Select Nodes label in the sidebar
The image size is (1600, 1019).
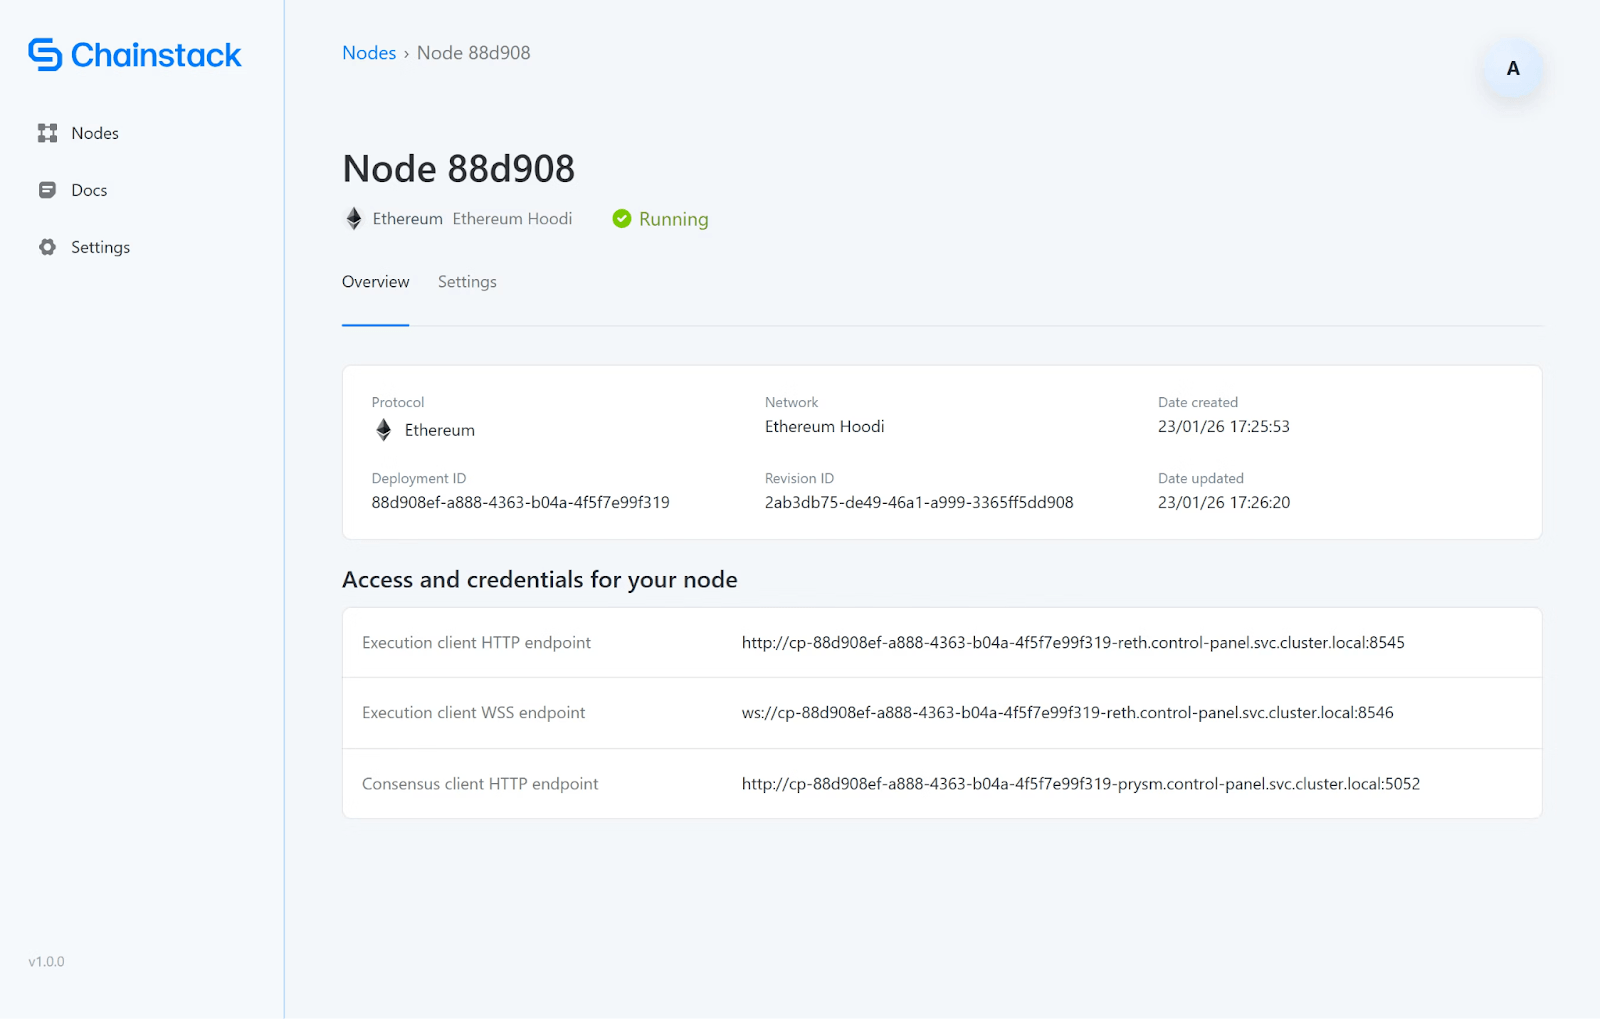pos(95,133)
